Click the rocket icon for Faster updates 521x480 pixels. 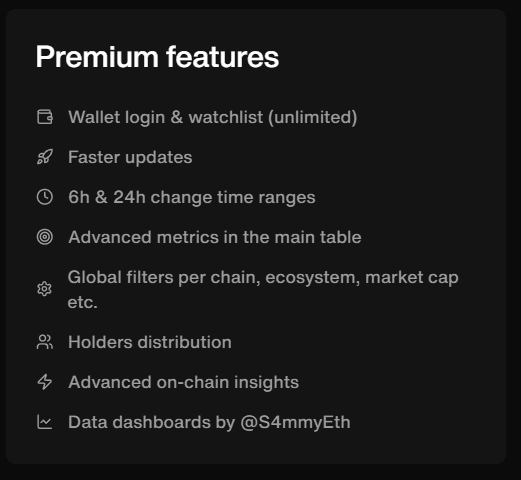45,157
